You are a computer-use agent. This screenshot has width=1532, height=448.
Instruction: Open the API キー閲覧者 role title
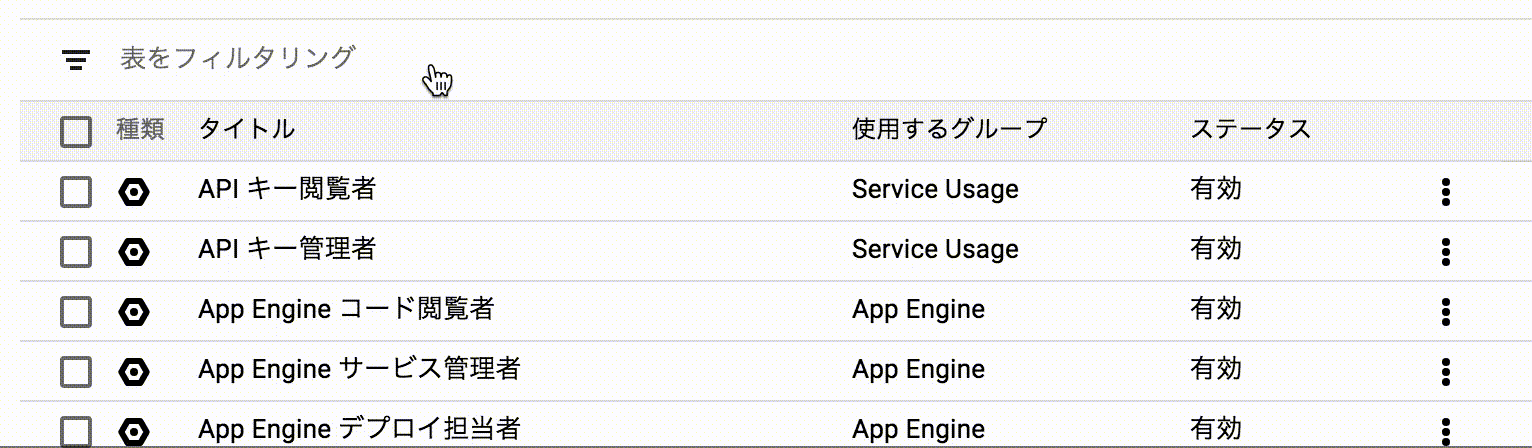tap(287, 189)
